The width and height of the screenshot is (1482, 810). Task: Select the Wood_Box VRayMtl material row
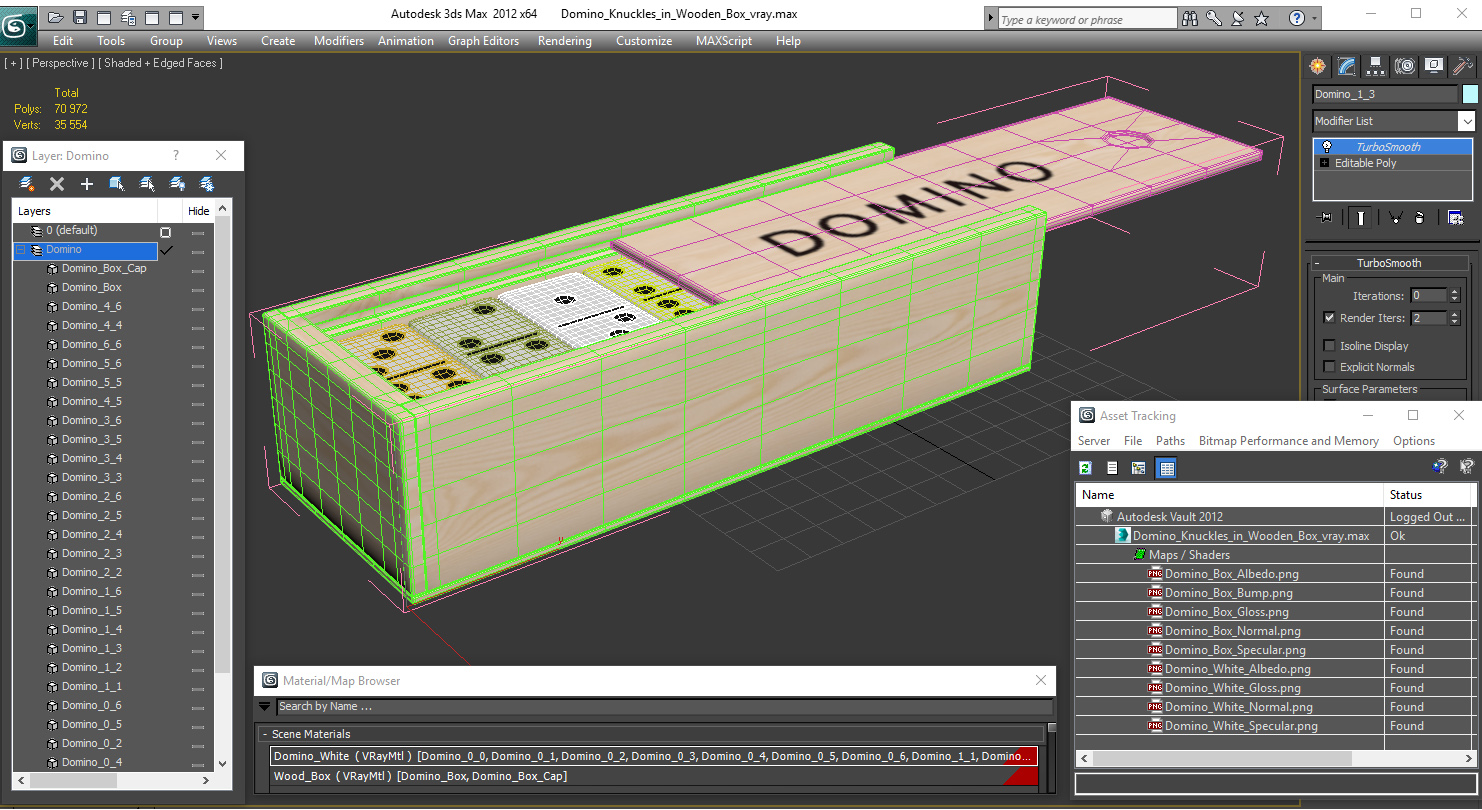pyautogui.click(x=654, y=776)
